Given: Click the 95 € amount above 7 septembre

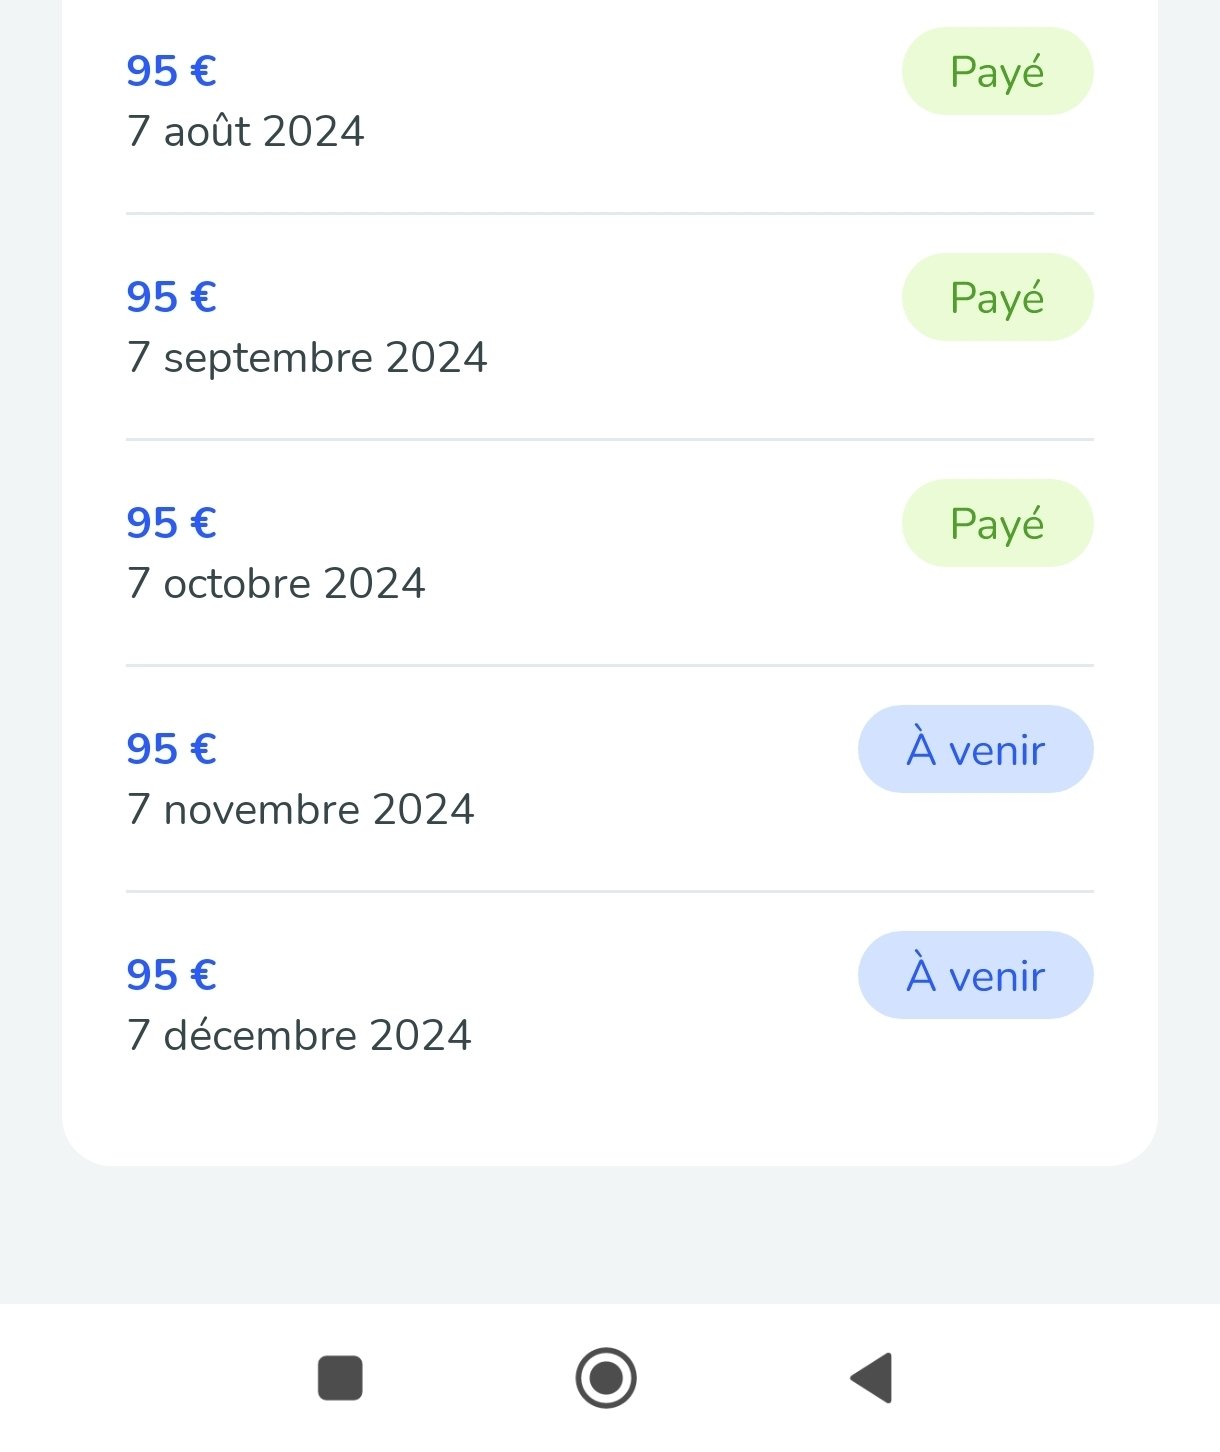Looking at the screenshot, I should pyautogui.click(x=171, y=297).
